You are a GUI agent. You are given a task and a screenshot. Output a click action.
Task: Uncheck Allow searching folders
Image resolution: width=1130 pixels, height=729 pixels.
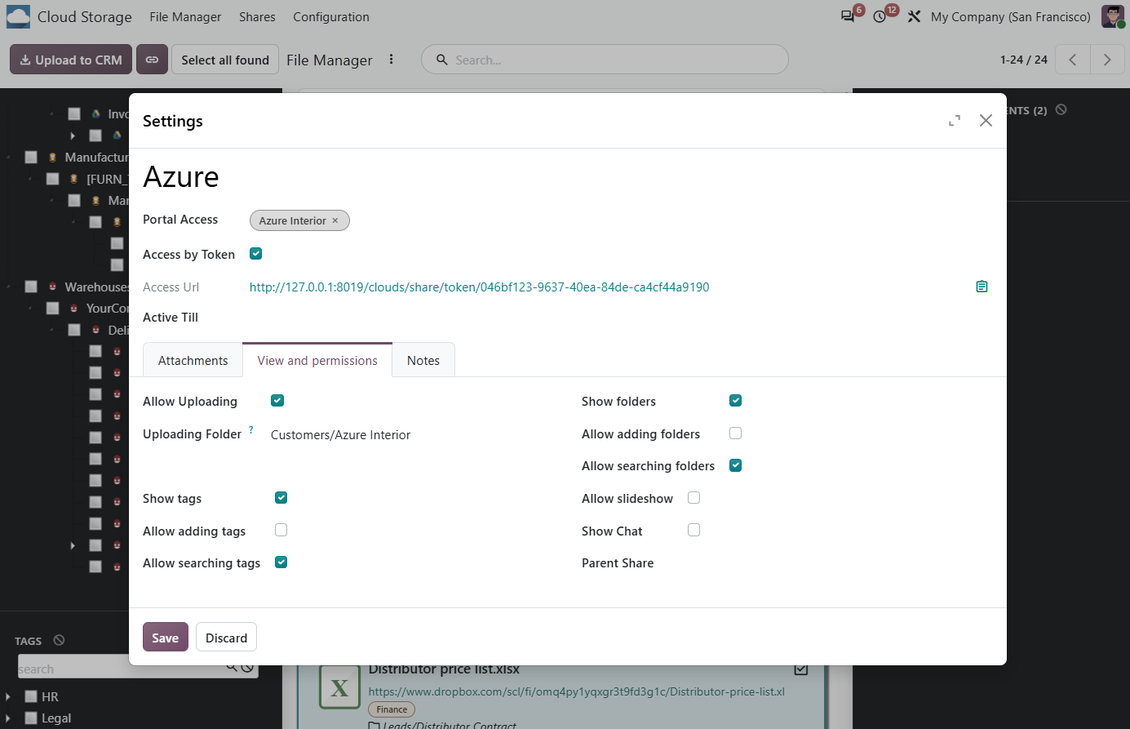pos(735,465)
